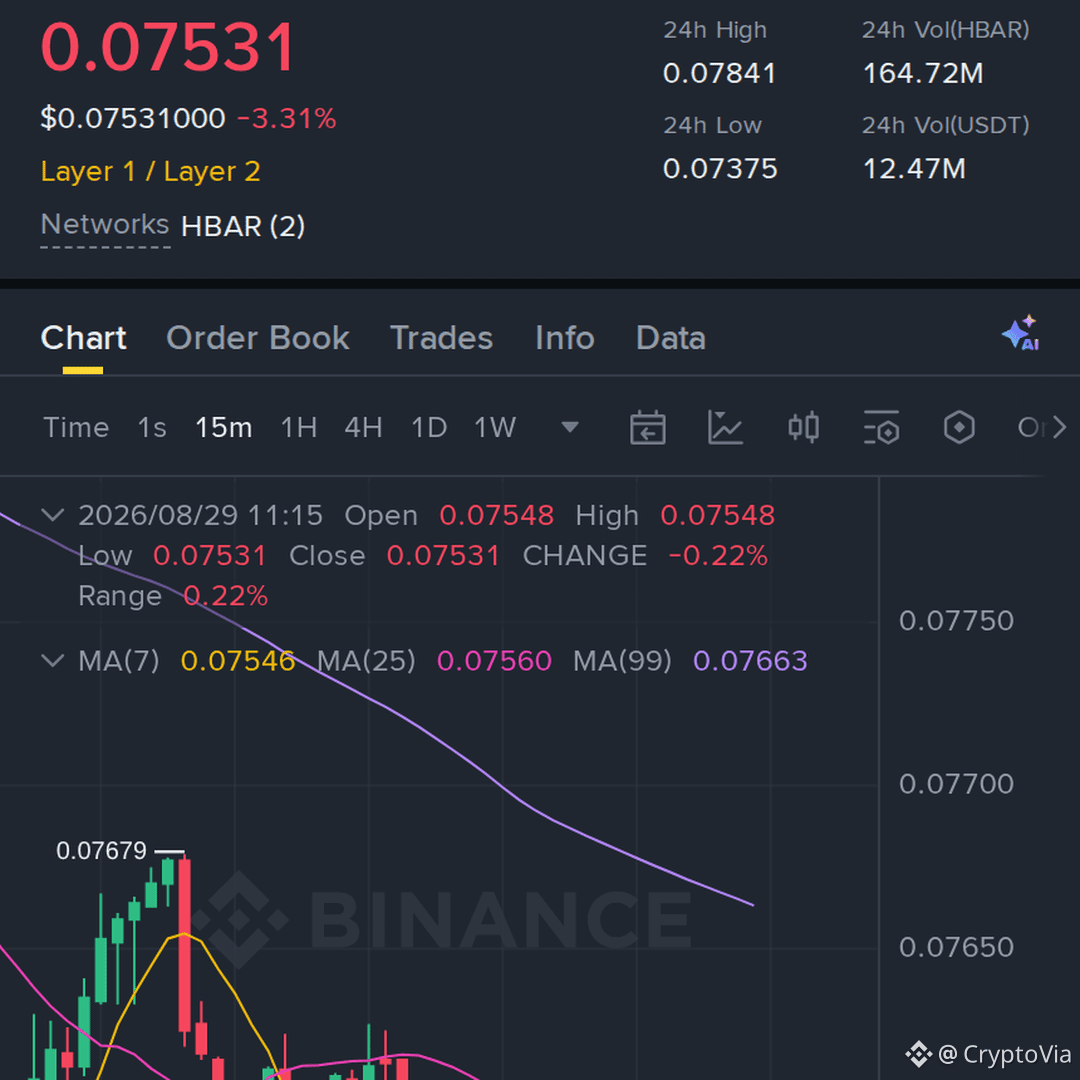Click the Networks label
Viewport: 1080px width, 1080px height.
click(x=105, y=225)
